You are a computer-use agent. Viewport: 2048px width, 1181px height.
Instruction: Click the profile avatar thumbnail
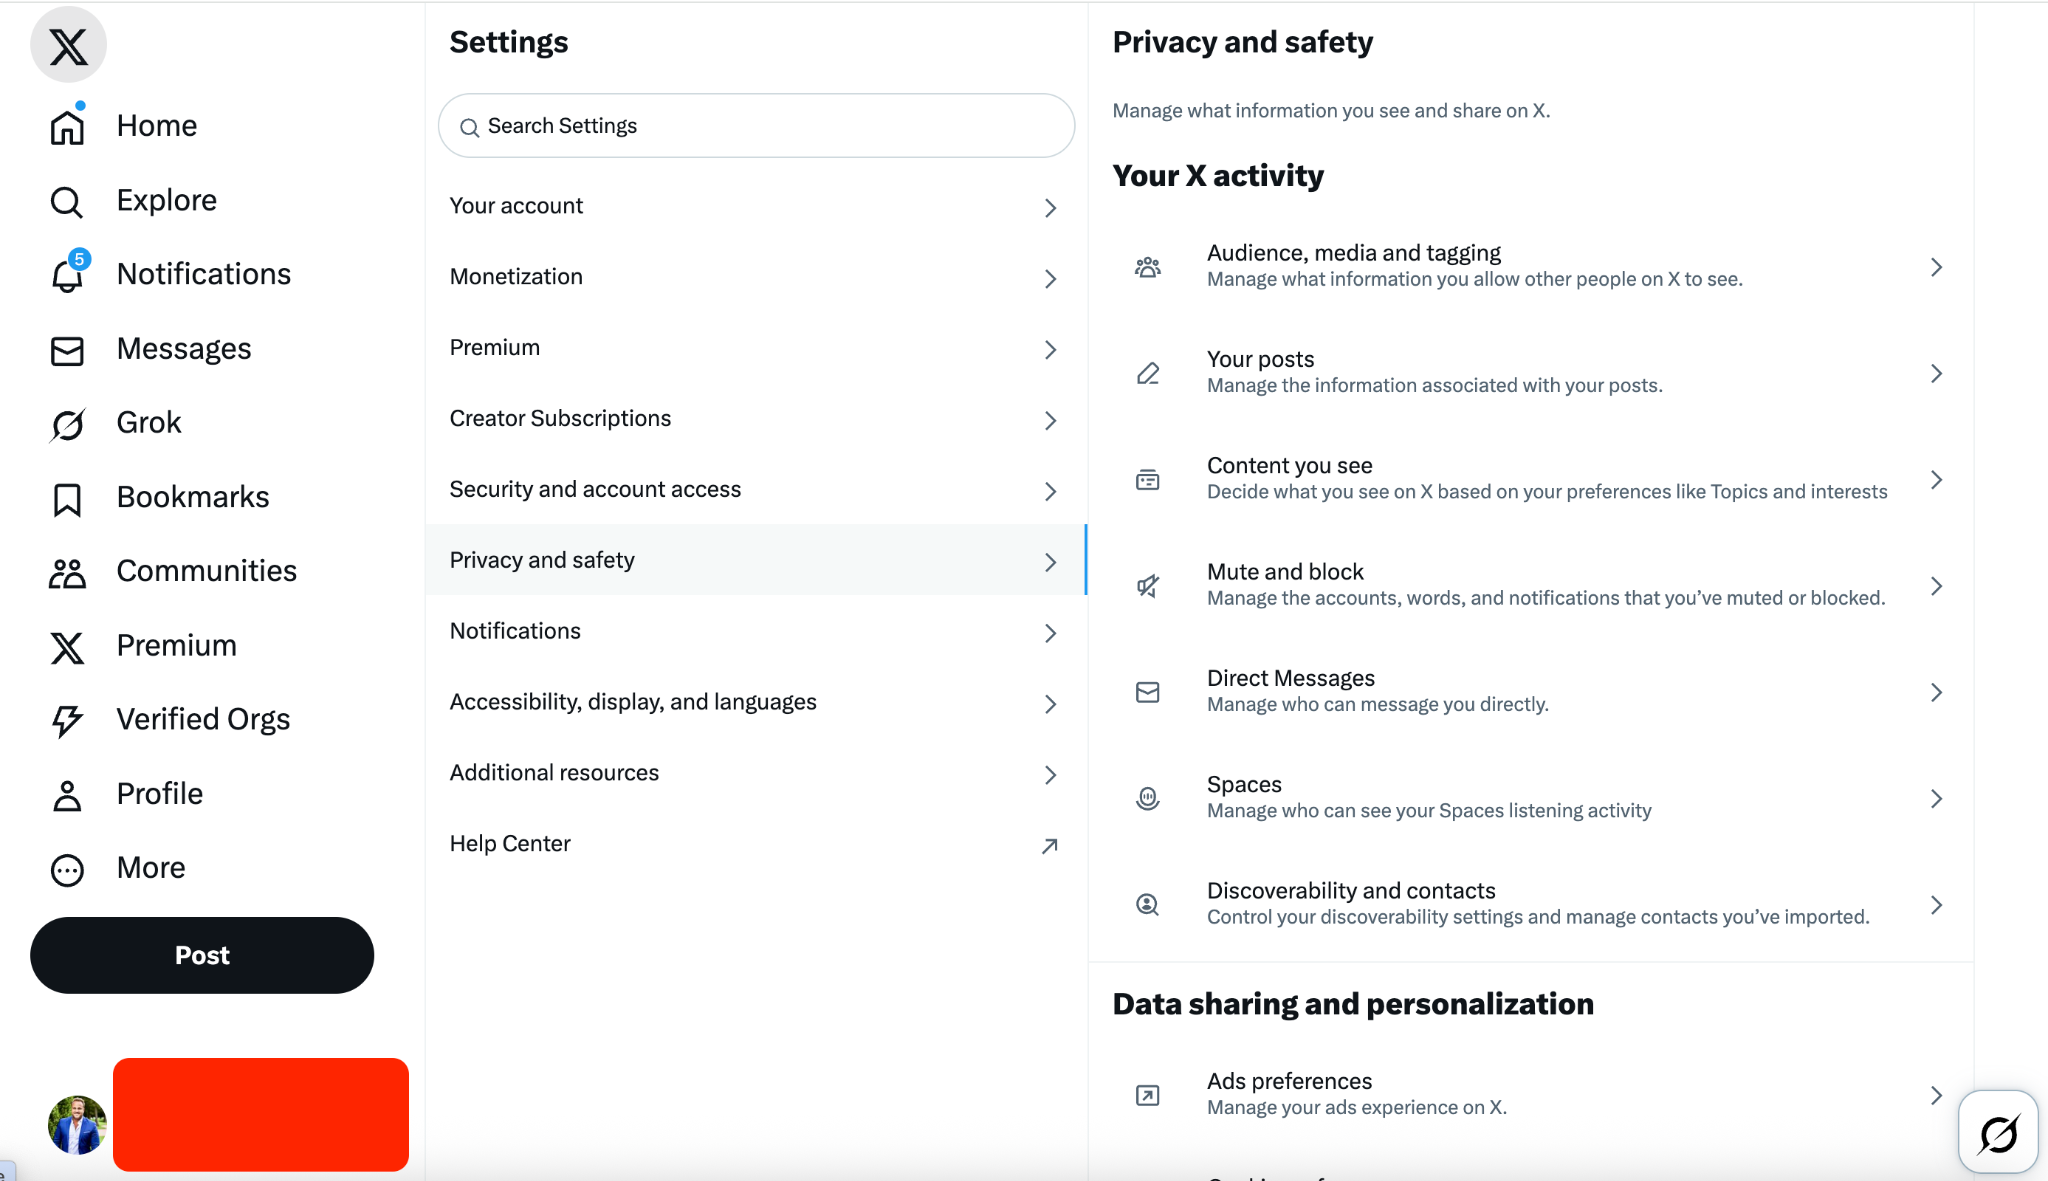coord(77,1124)
